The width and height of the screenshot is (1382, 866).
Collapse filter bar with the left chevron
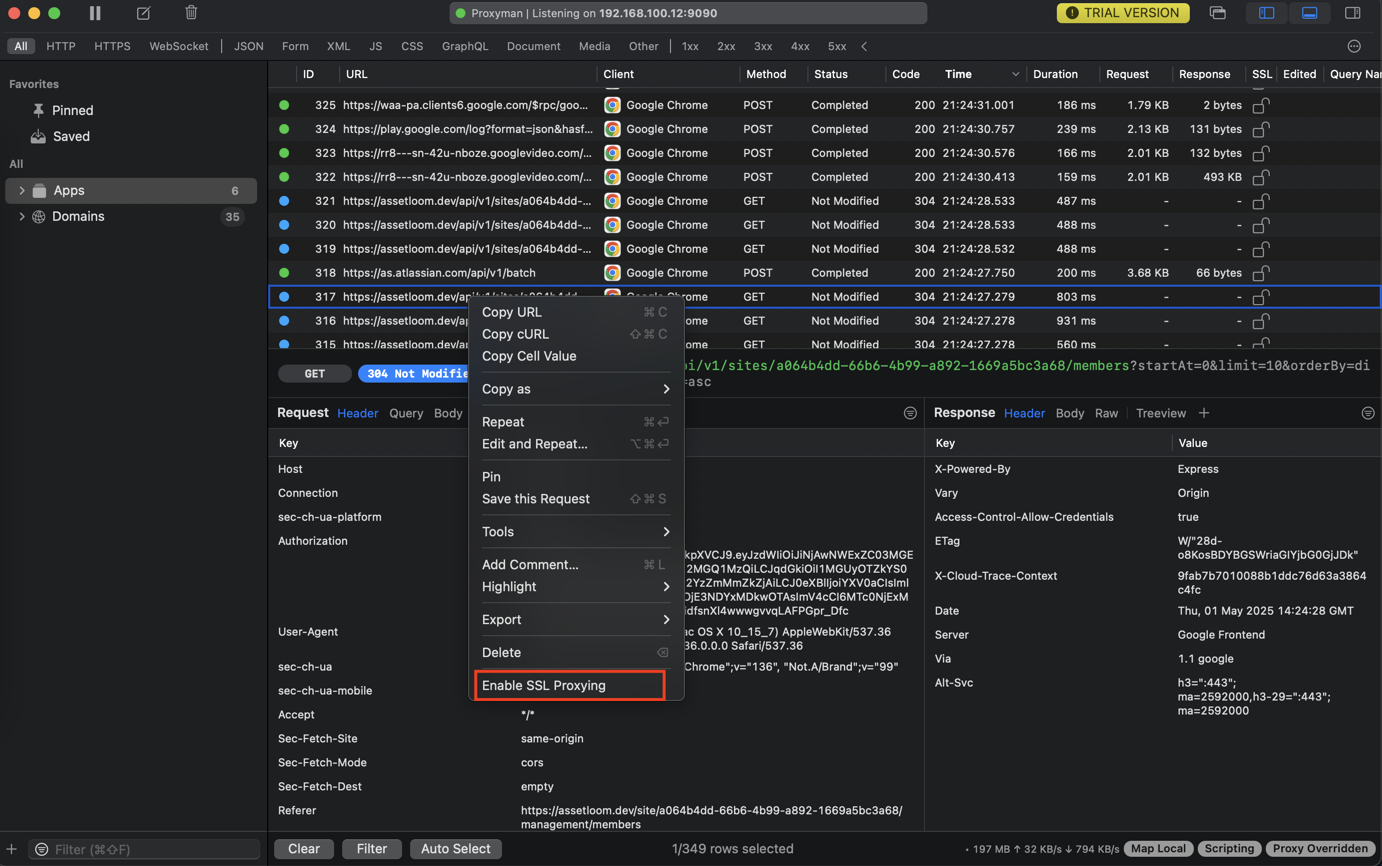864,46
